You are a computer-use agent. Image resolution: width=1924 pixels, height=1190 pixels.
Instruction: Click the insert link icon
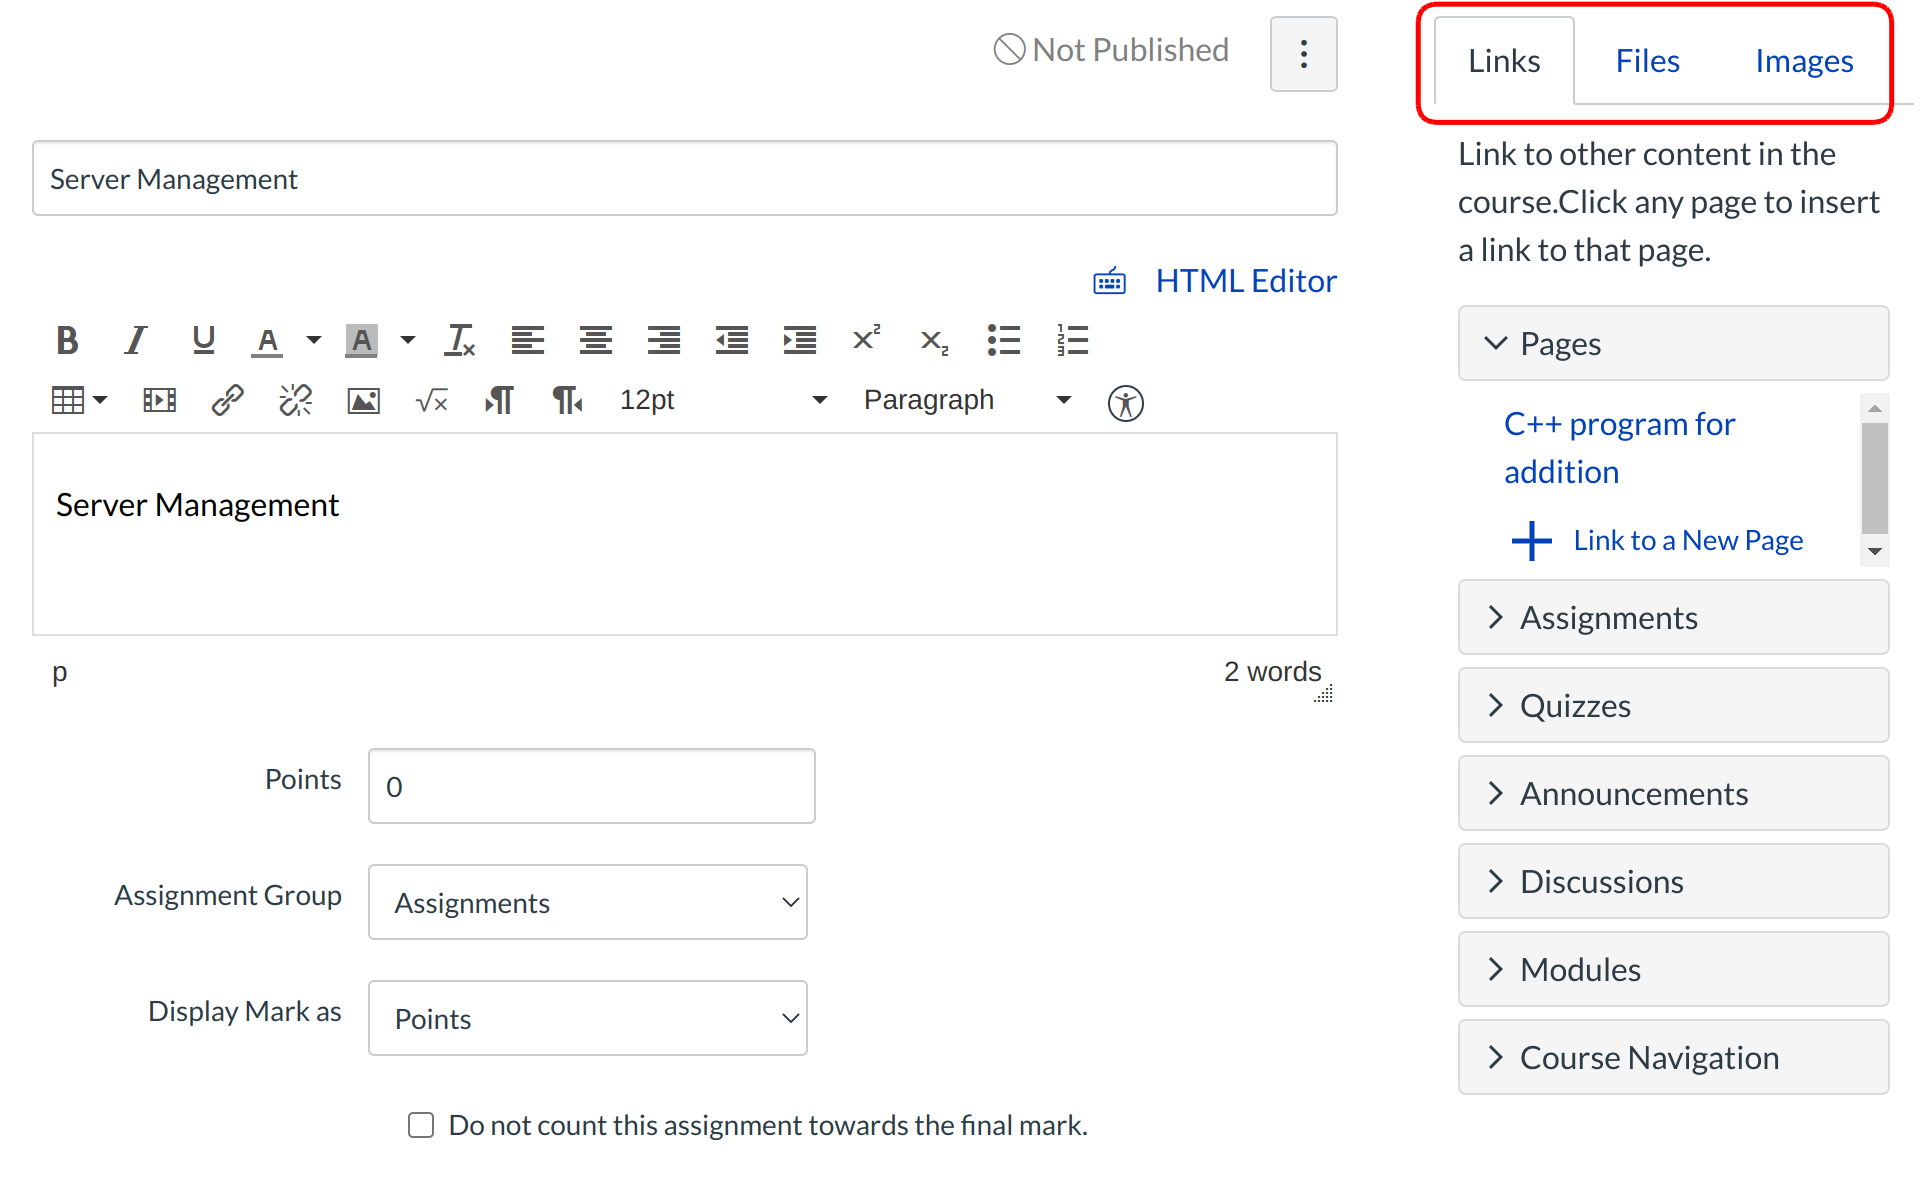pyautogui.click(x=228, y=401)
